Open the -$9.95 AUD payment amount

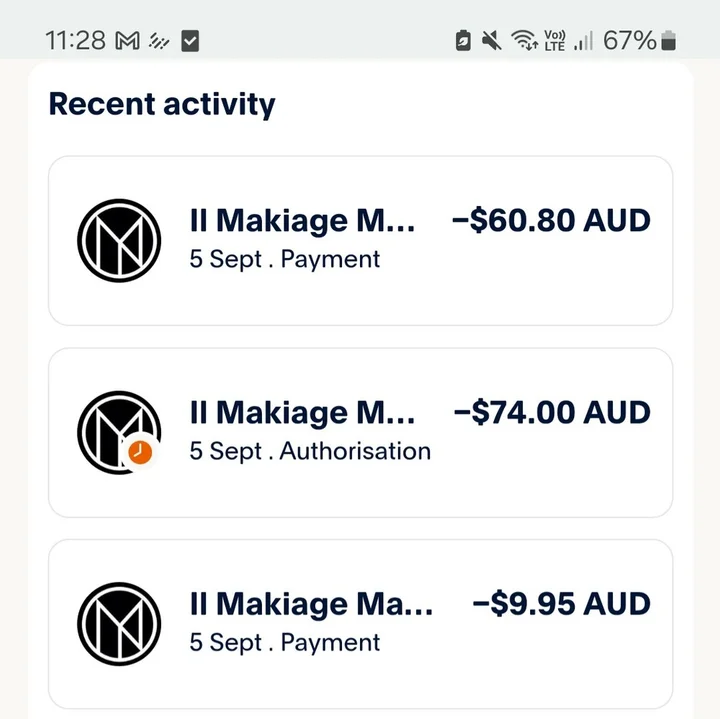(x=561, y=604)
